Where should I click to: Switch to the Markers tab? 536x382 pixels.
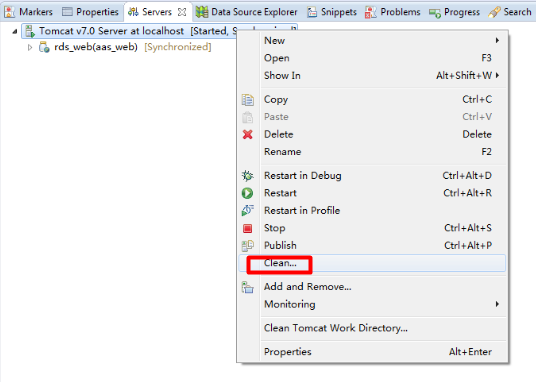[x=30, y=12]
